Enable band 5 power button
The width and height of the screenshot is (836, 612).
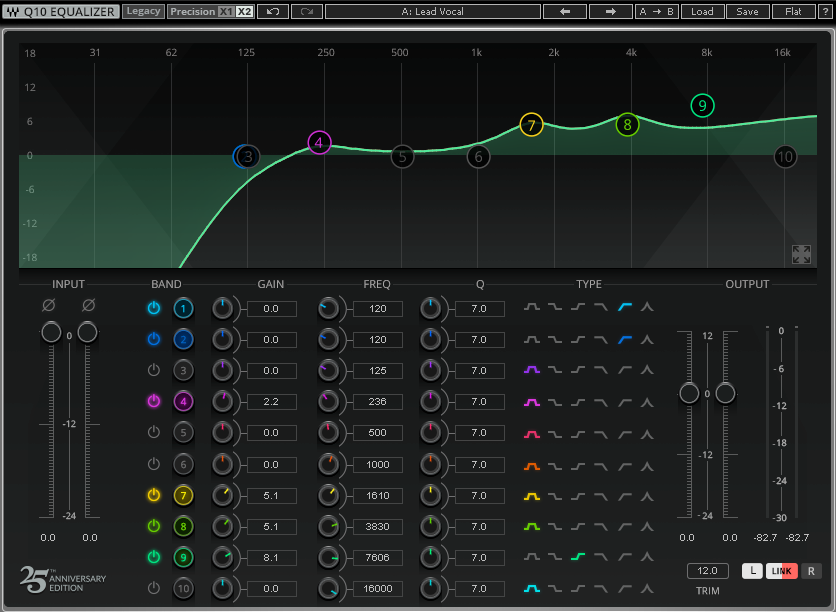(154, 432)
